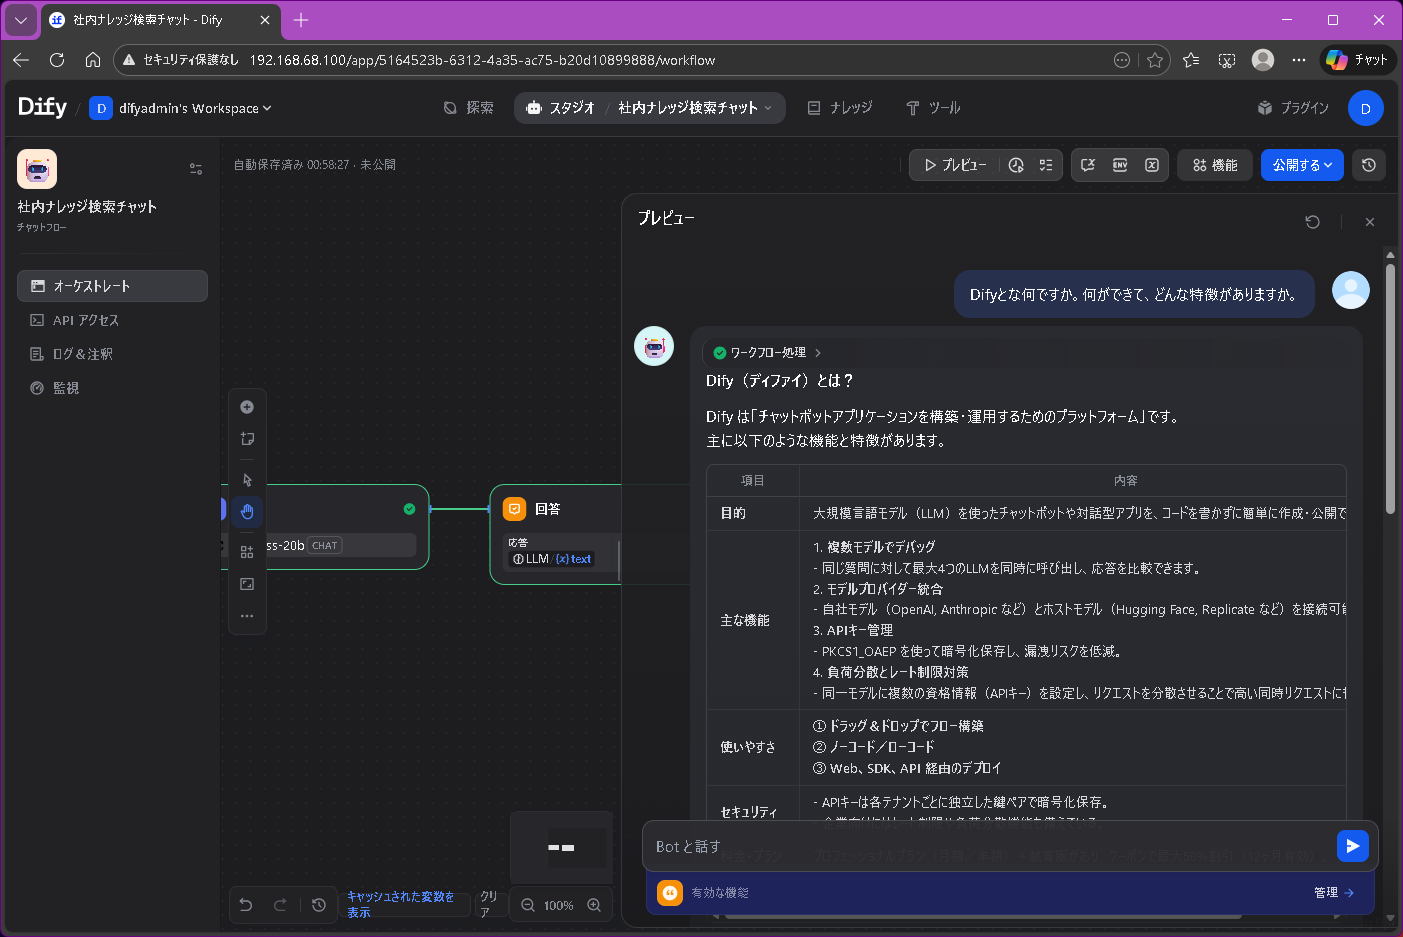The height and width of the screenshot is (937, 1403).
Task: Undo the last canvas change
Action: coord(245,905)
